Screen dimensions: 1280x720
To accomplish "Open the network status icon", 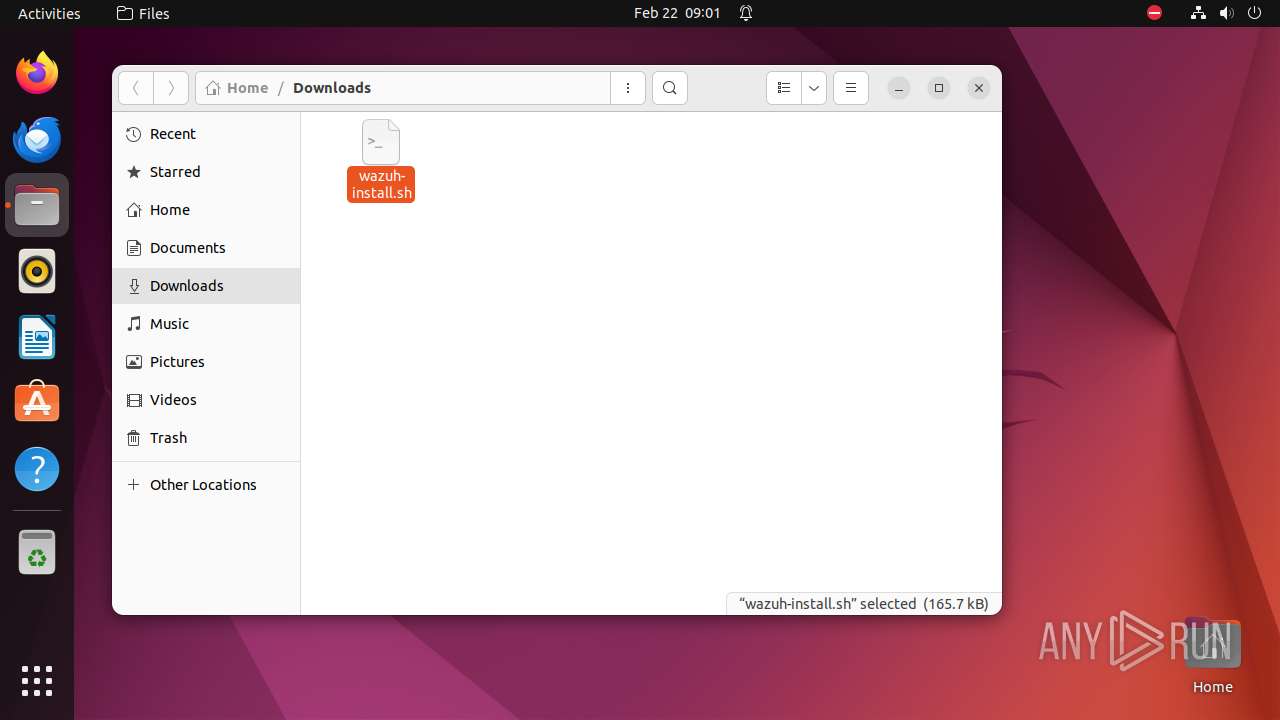I will tap(1198, 13).
